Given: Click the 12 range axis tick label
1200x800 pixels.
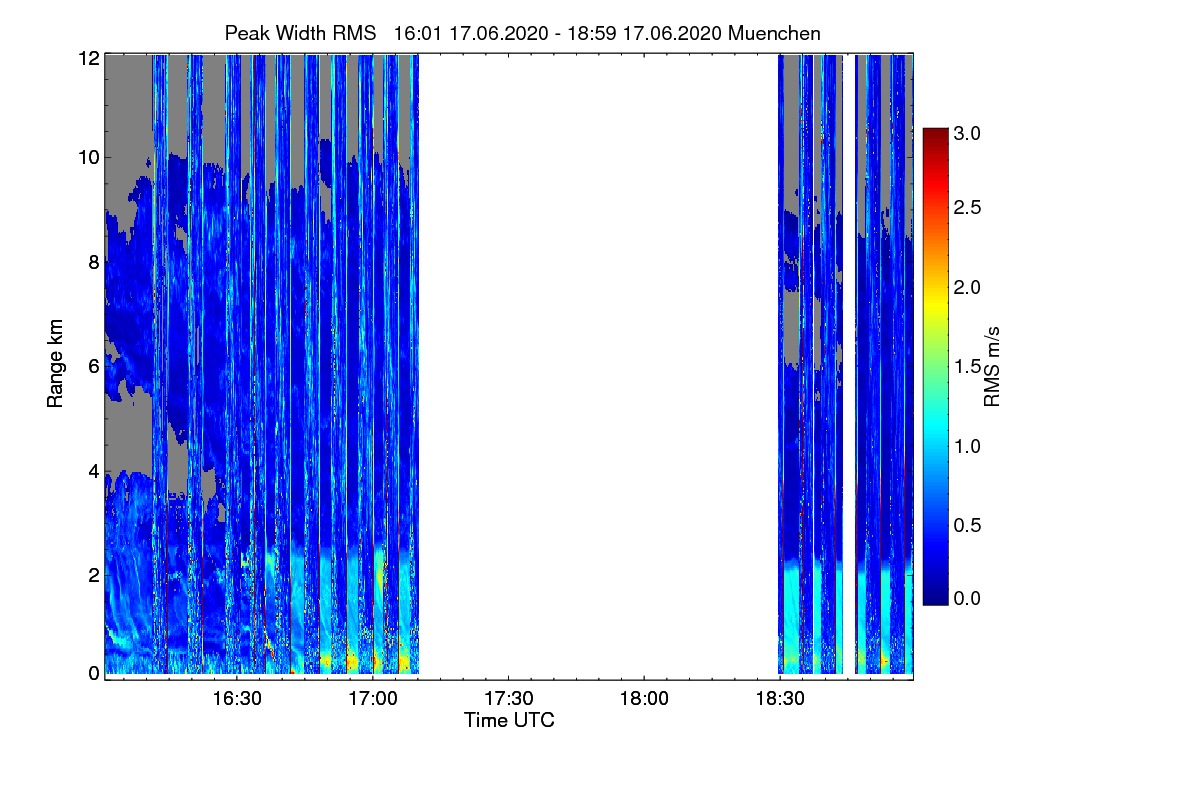Looking at the screenshot, I should pyautogui.click(x=88, y=58).
